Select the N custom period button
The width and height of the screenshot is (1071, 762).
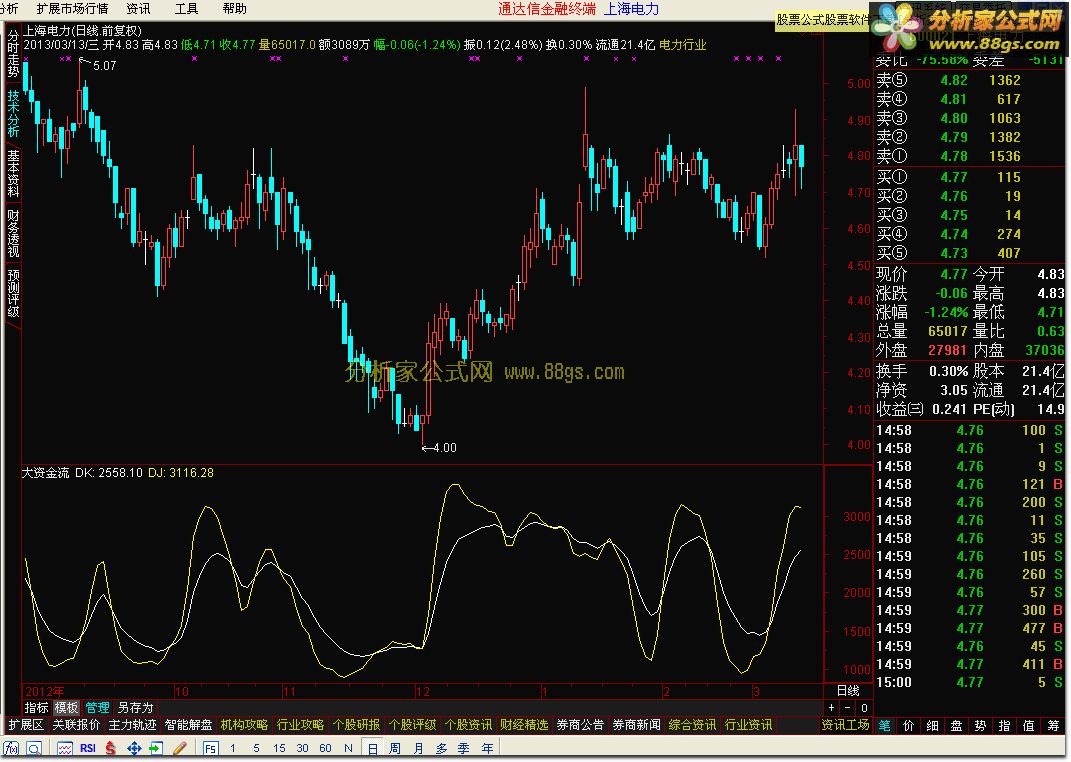click(348, 748)
